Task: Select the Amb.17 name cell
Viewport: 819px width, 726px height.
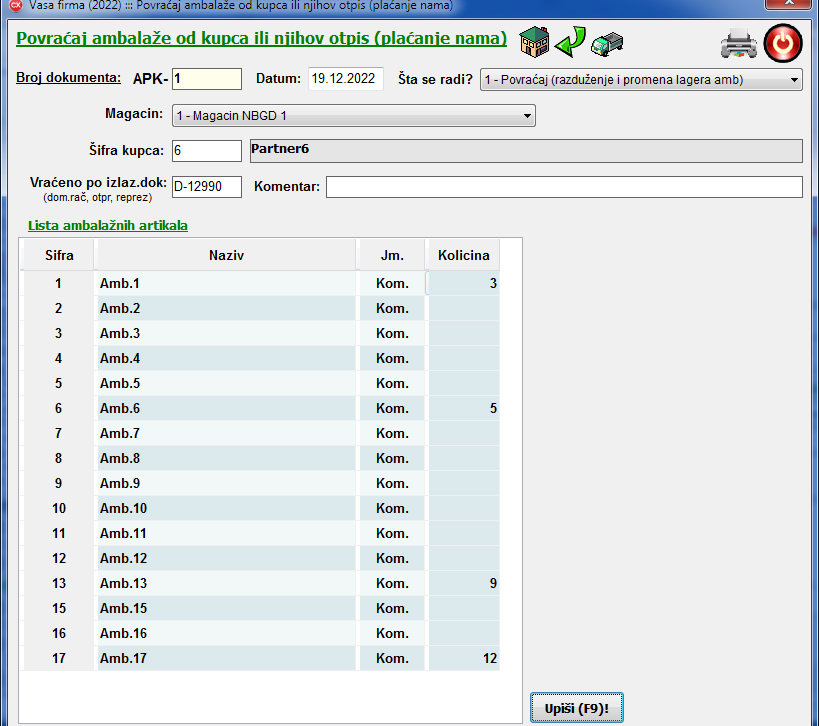Action: coord(226,659)
